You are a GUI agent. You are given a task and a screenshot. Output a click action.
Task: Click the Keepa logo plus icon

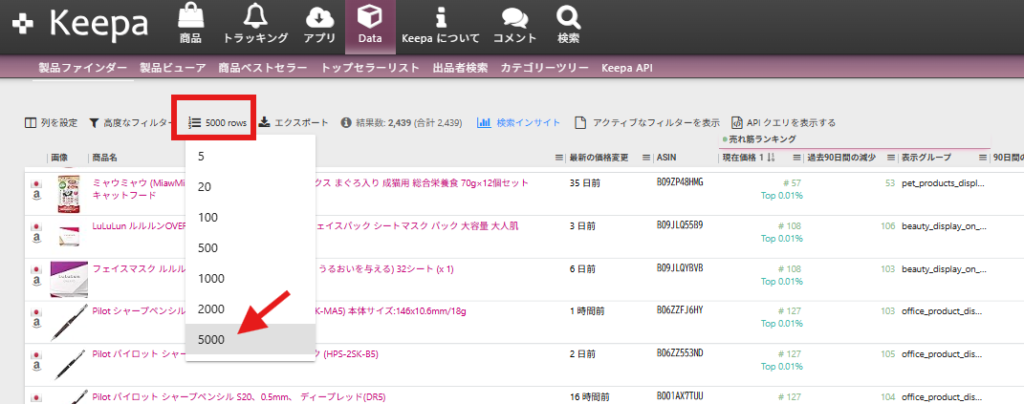(x=24, y=24)
